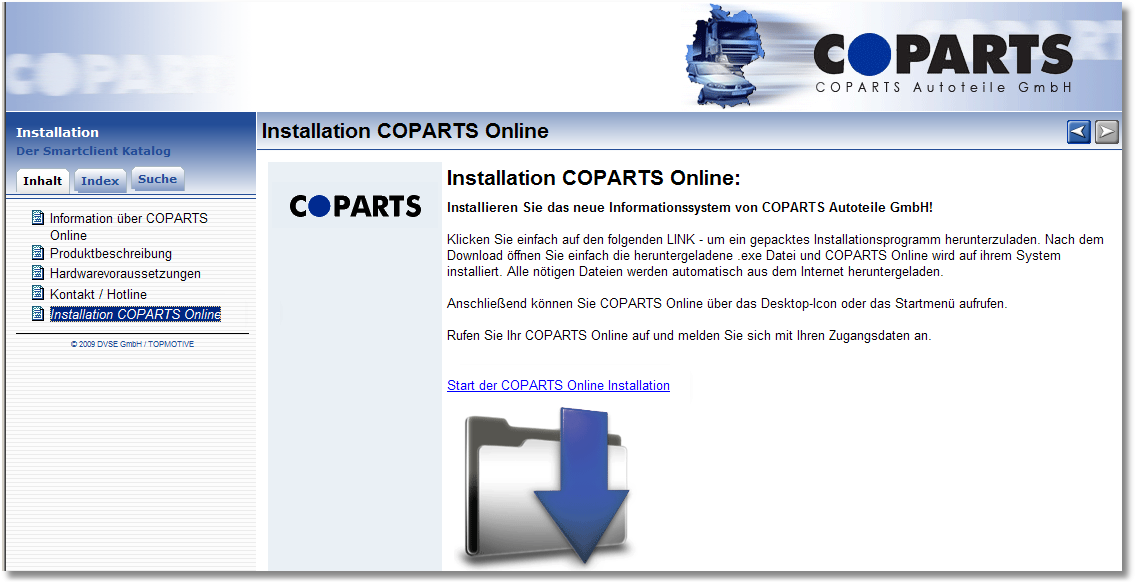Viewport: 1136px width, 585px height.
Task: Switch to the Inhalt tab
Action: click(42, 181)
